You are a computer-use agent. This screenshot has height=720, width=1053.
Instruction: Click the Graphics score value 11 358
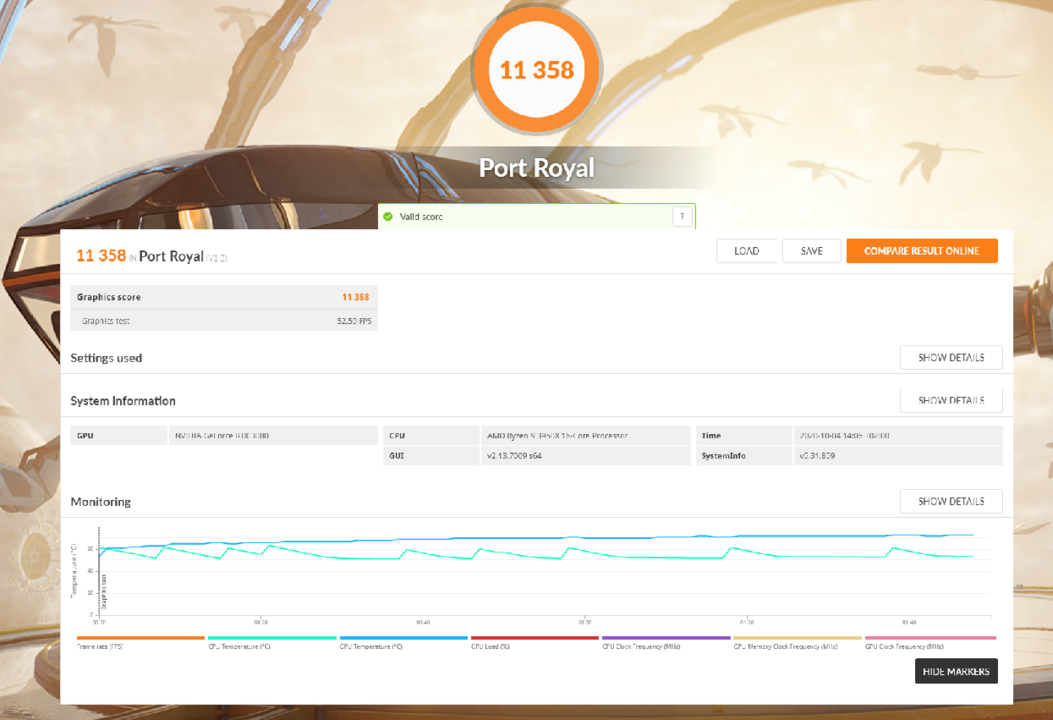pos(355,297)
